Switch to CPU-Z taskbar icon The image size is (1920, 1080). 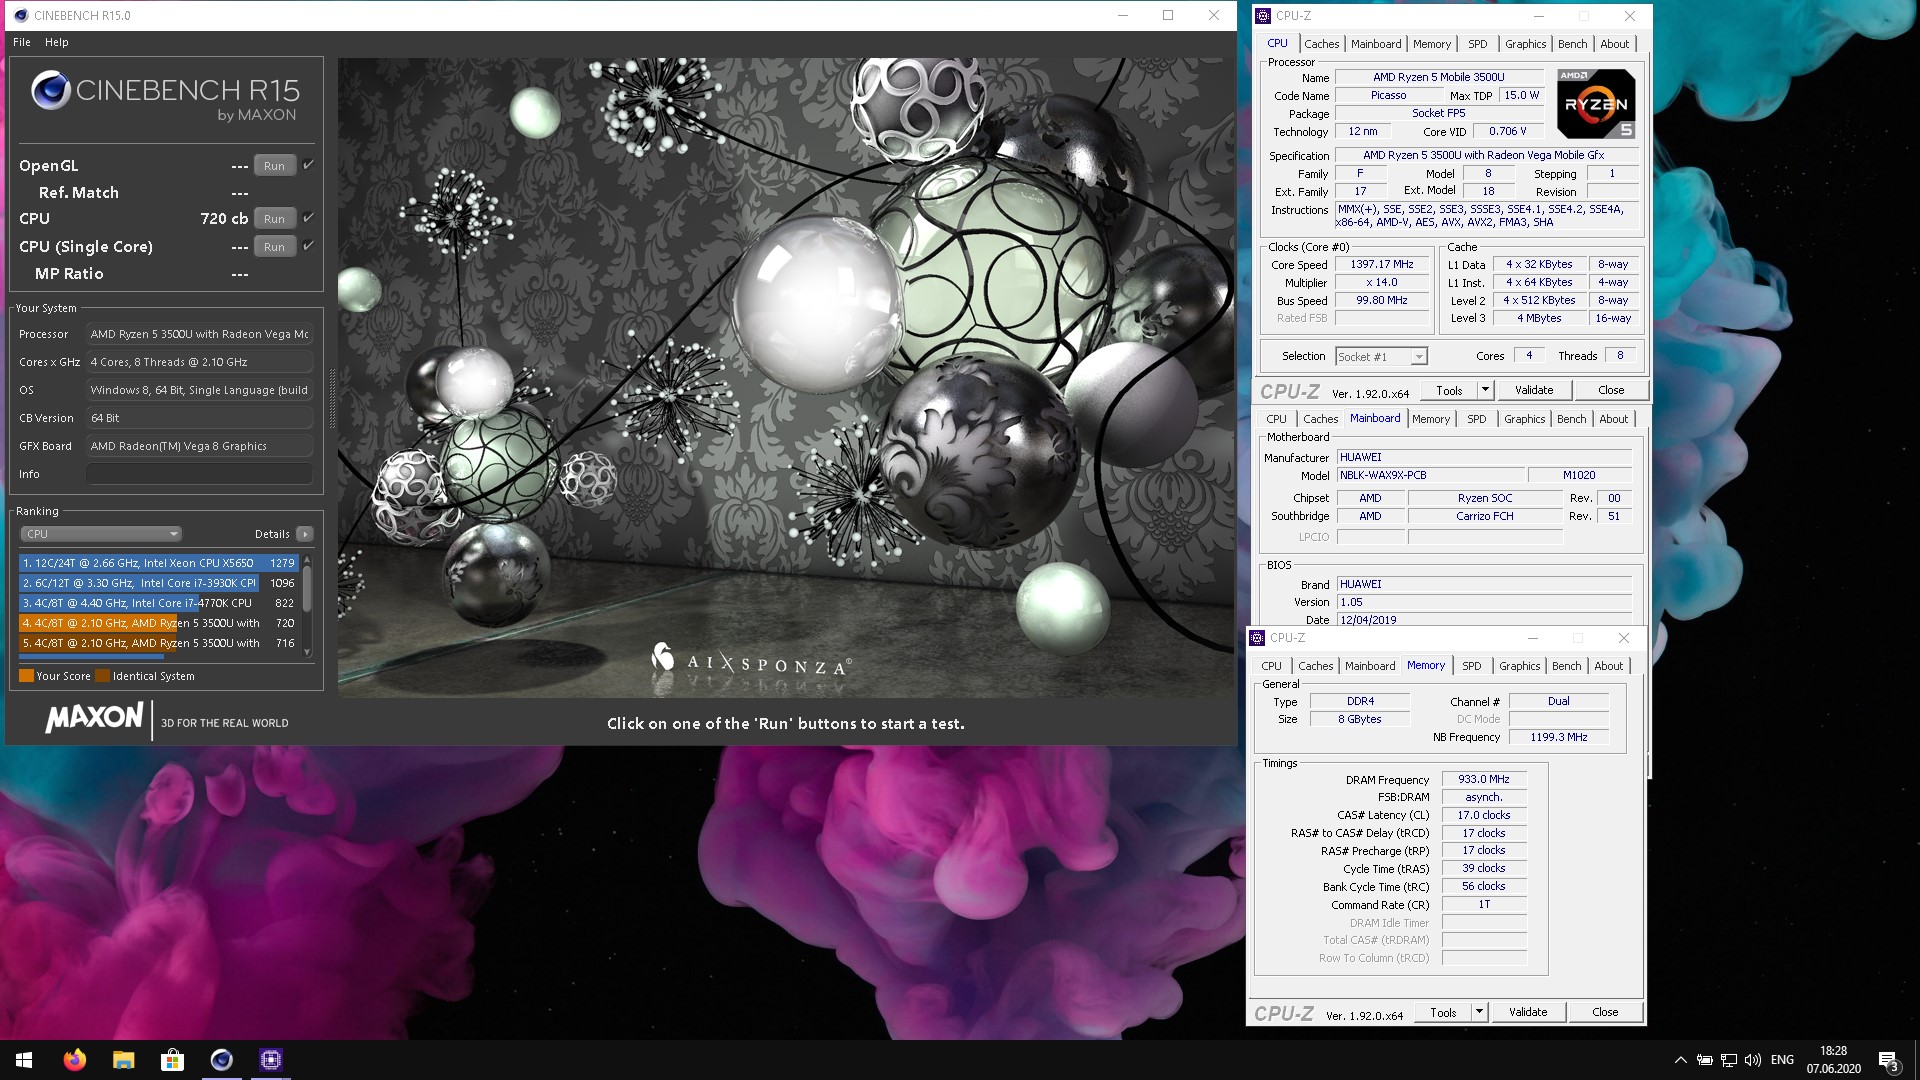[270, 1060]
